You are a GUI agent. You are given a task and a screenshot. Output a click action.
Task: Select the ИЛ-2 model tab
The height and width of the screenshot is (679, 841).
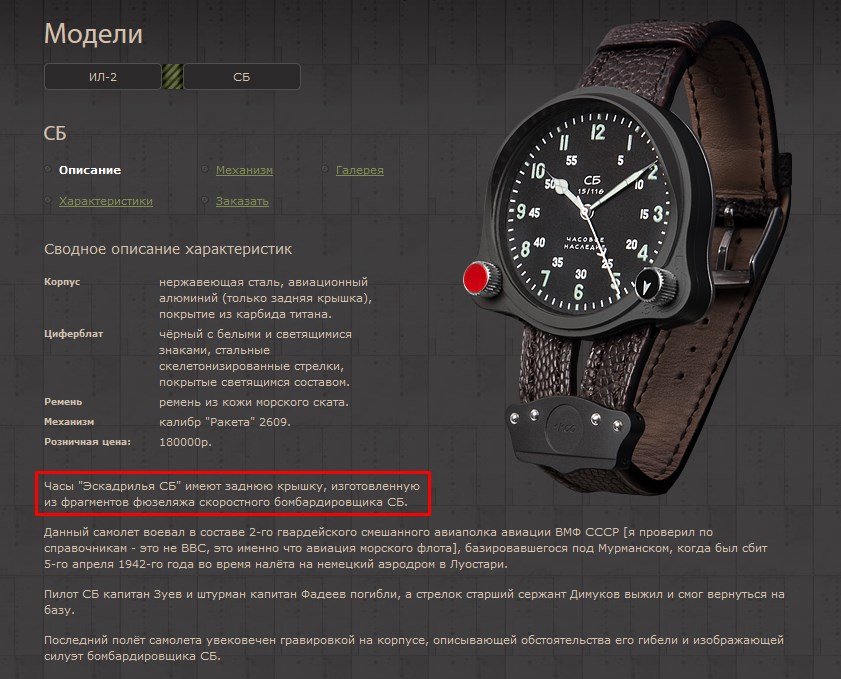click(102, 77)
